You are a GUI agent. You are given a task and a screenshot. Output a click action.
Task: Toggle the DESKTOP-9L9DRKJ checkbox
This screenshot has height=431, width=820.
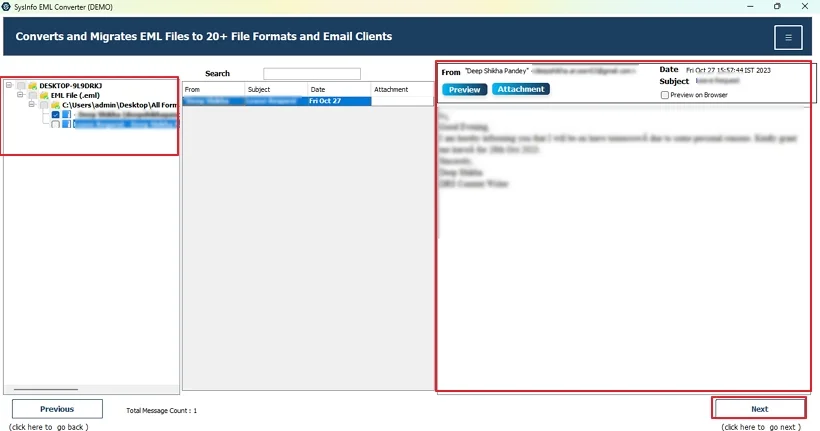pos(21,86)
